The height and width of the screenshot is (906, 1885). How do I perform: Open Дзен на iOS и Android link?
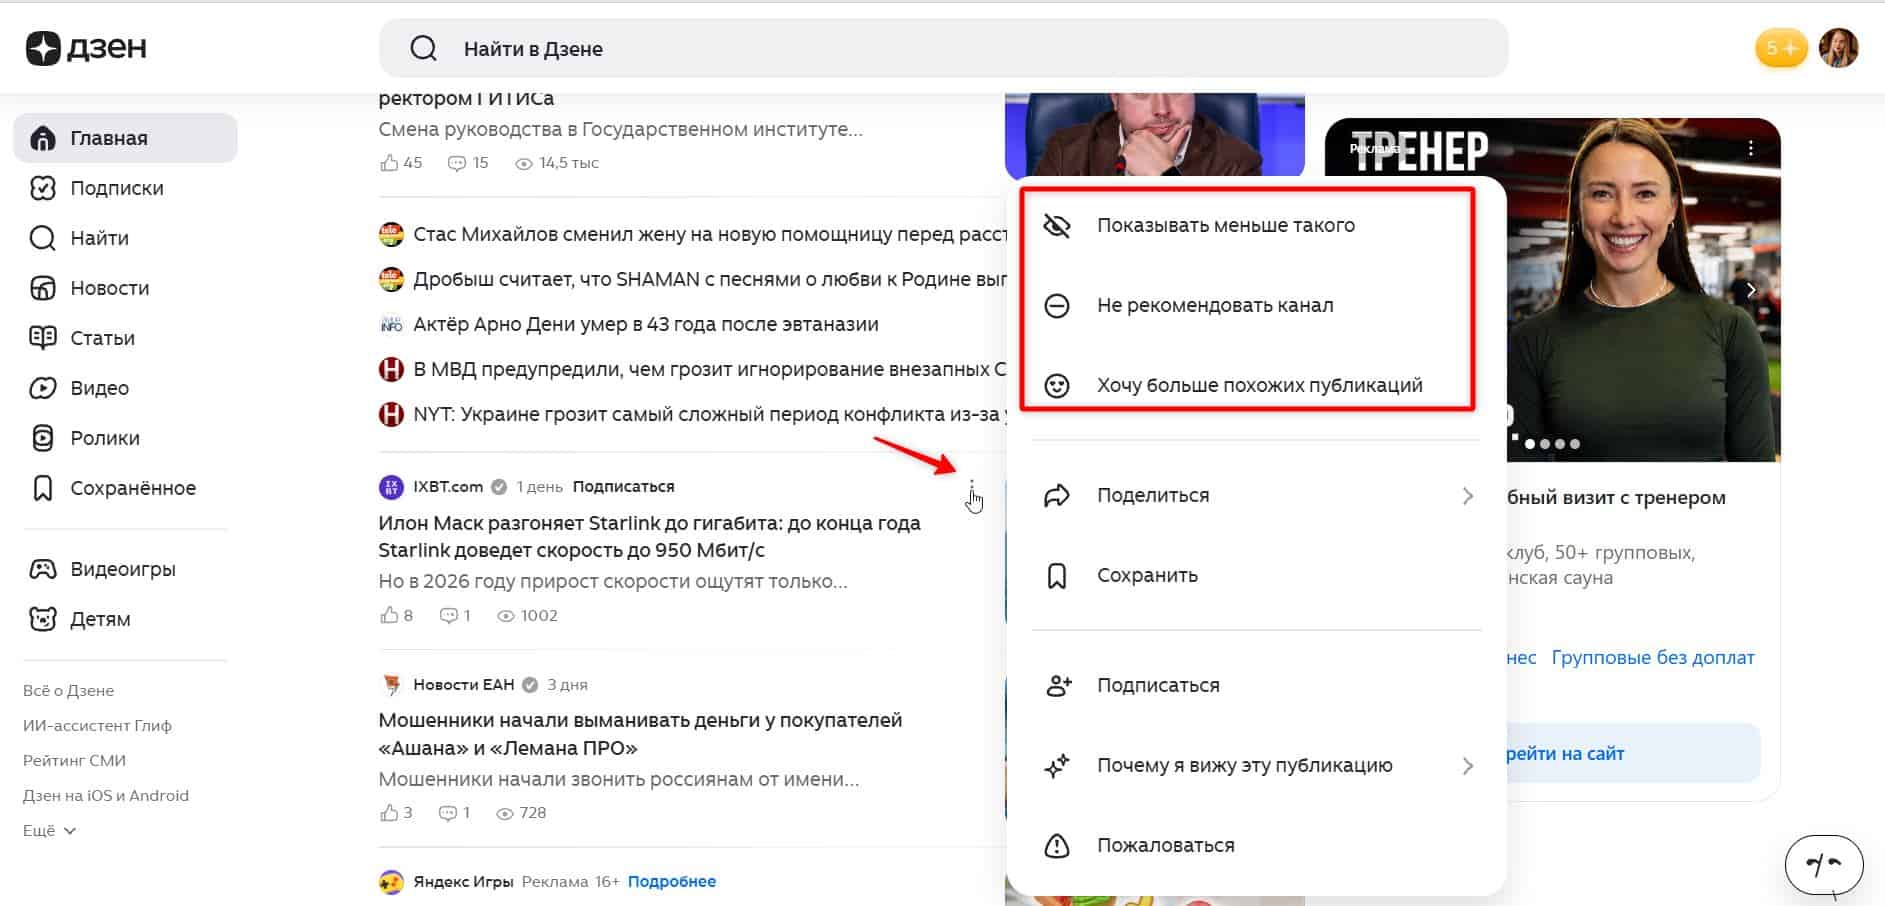105,795
